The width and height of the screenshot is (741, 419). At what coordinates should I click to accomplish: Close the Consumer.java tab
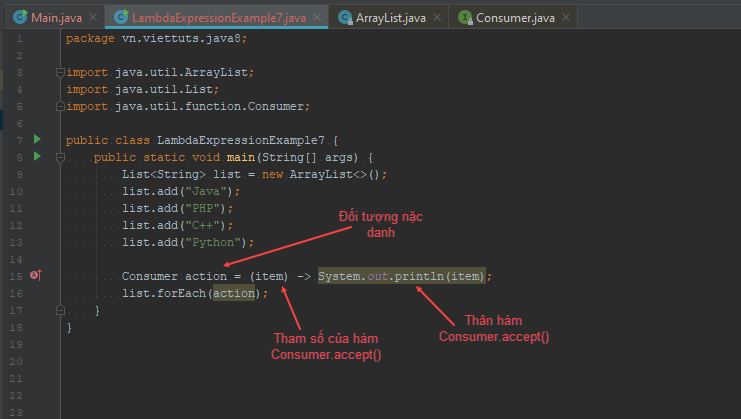pos(566,17)
